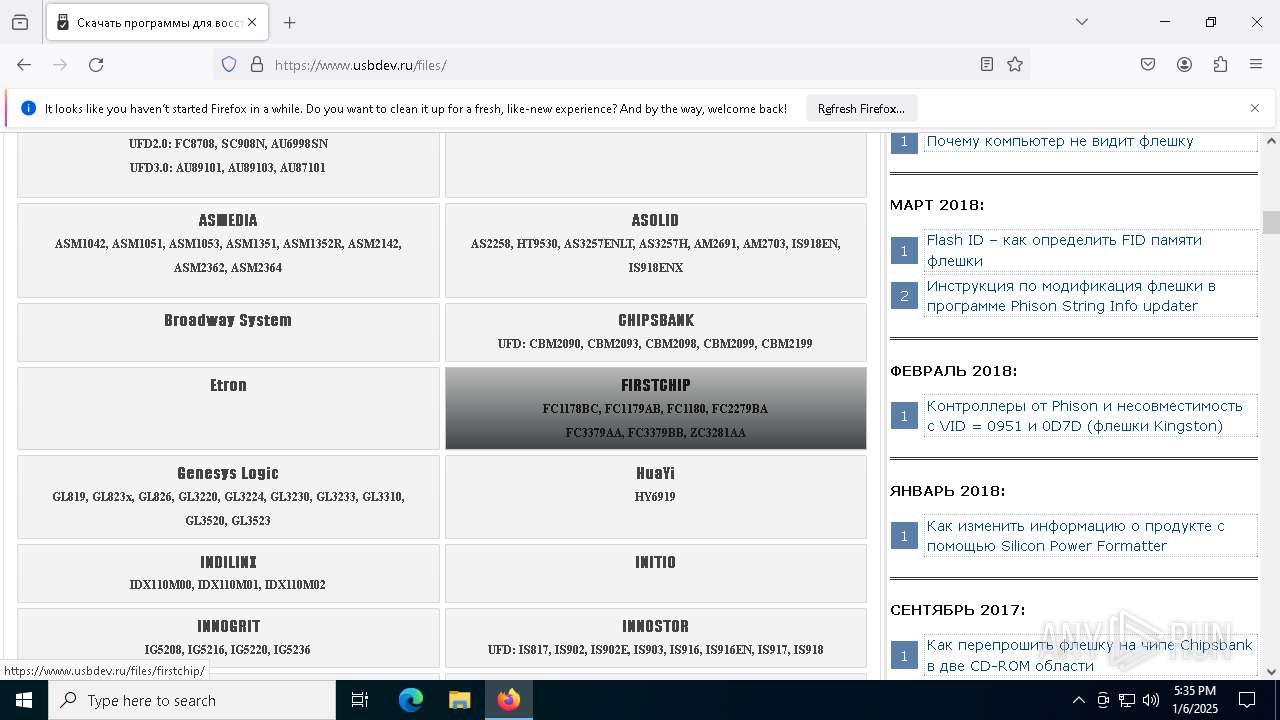
Task: Dismiss the refresh Firefox notification bar
Action: (x=1255, y=108)
